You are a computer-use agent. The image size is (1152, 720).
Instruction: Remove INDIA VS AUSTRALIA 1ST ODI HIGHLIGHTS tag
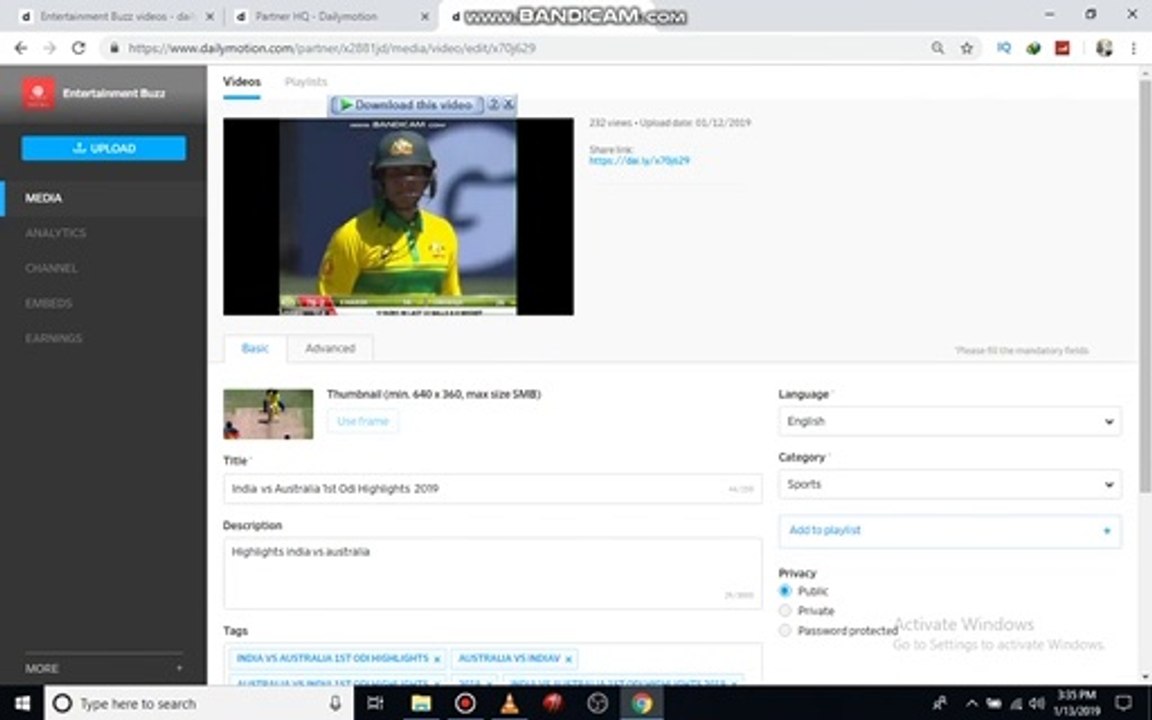point(437,659)
